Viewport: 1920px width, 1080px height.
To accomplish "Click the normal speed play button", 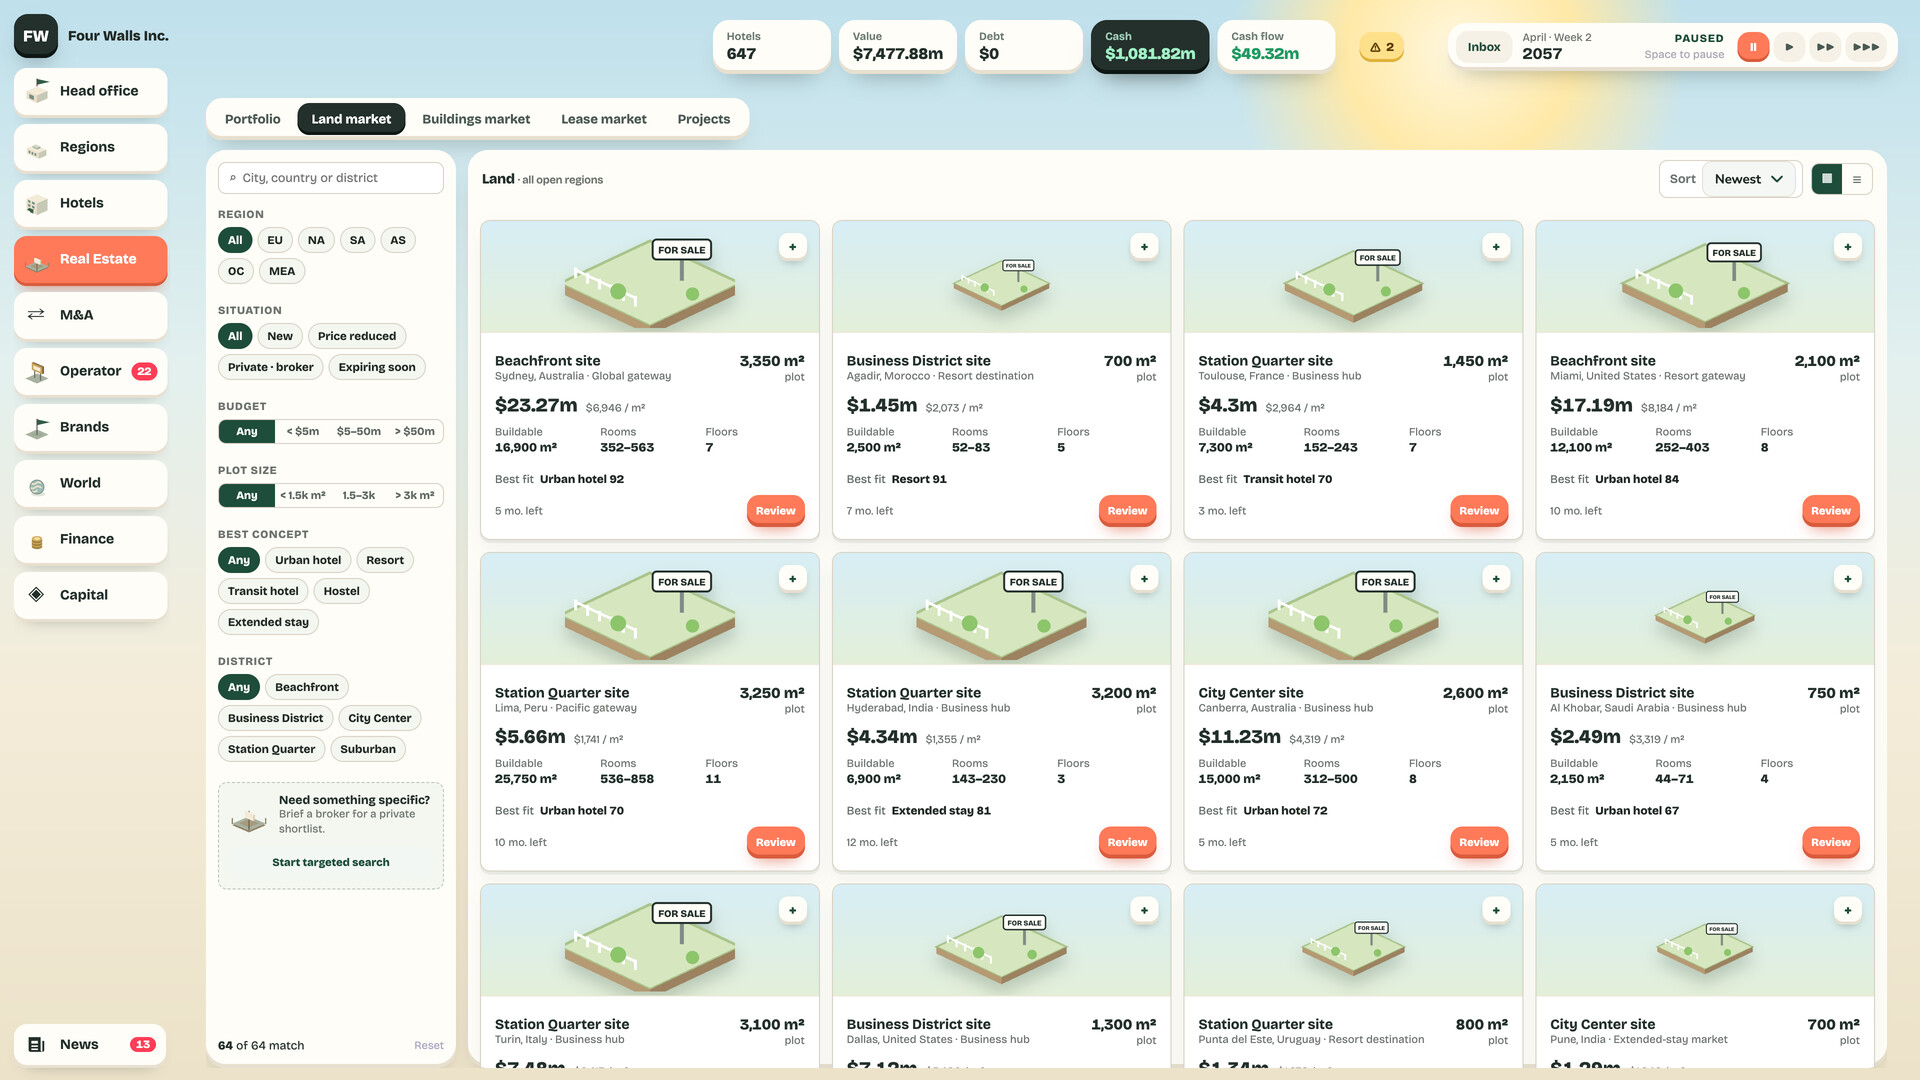I will [x=1789, y=47].
